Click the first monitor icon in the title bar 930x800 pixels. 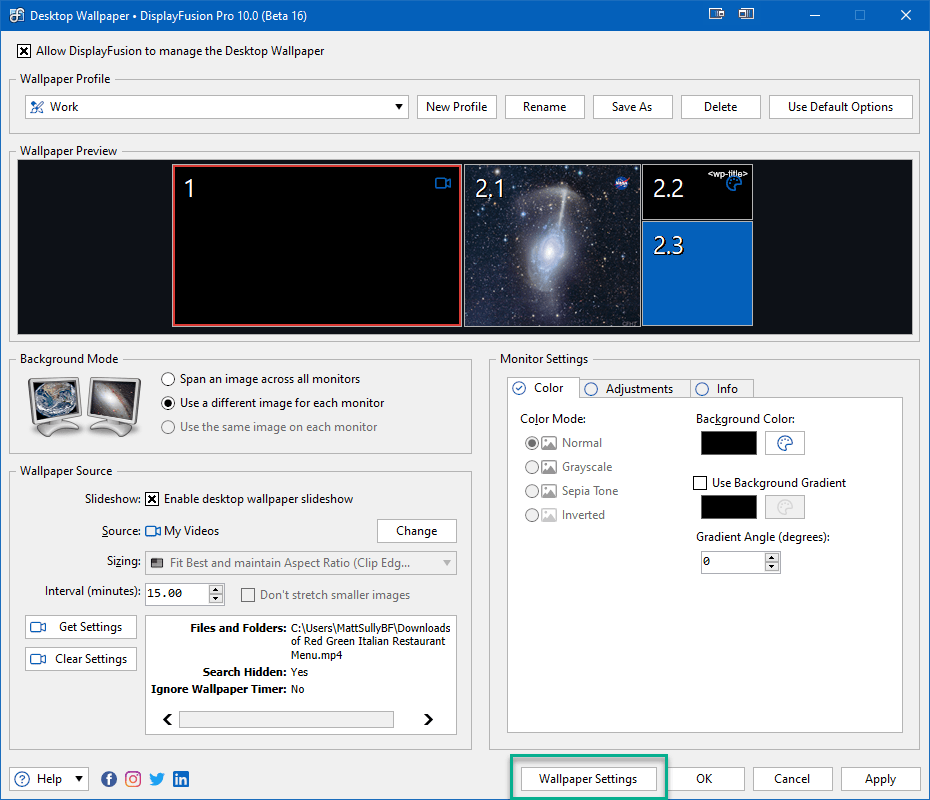(716, 15)
